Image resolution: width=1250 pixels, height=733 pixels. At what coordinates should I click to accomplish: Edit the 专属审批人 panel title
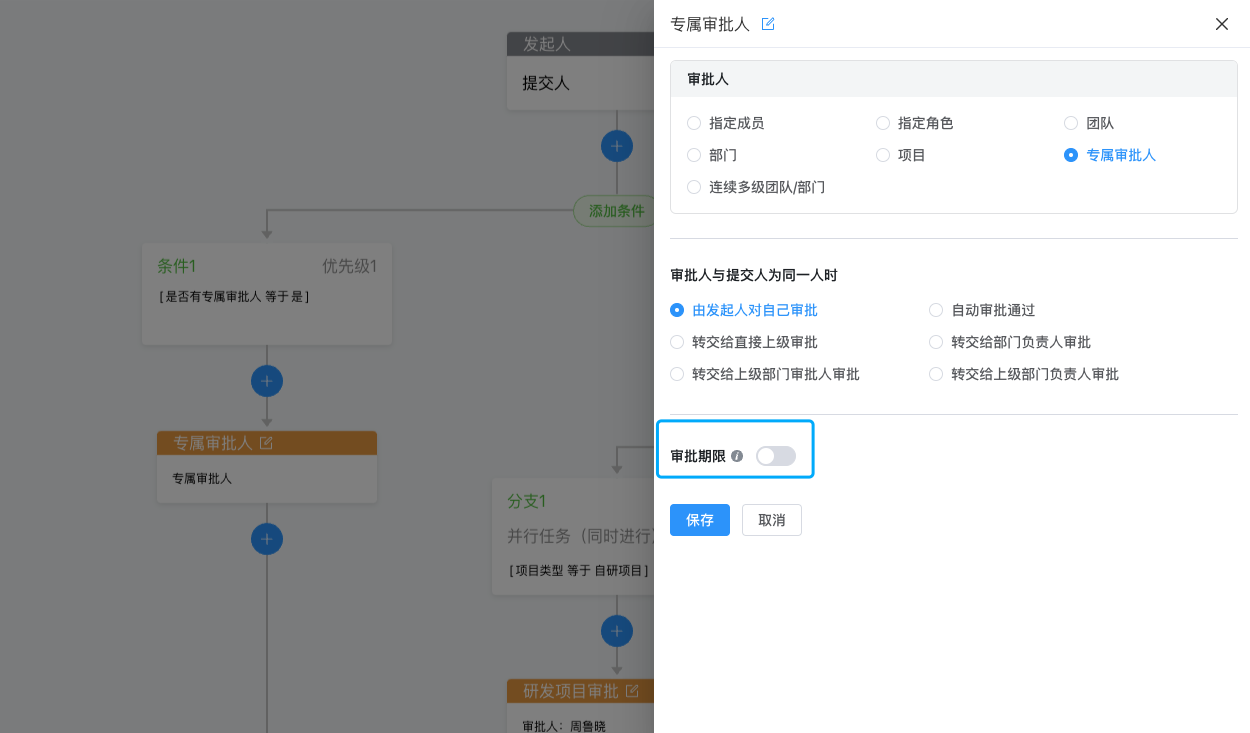pos(768,24)
